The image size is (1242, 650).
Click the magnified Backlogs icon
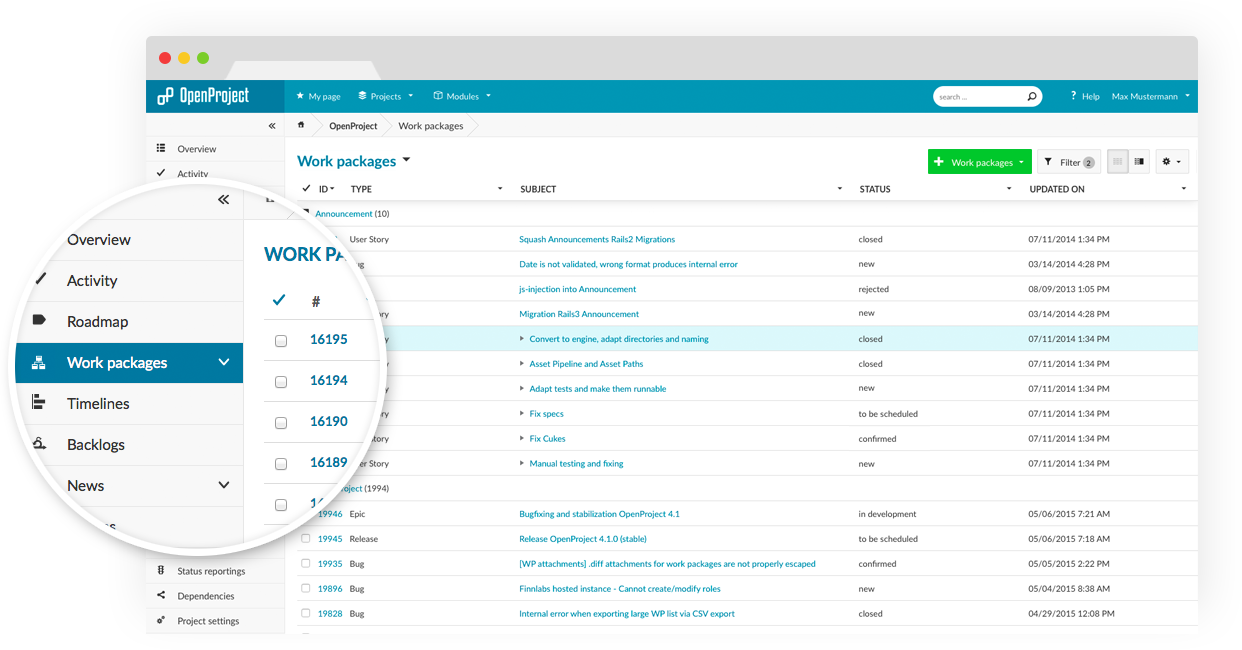39,443
